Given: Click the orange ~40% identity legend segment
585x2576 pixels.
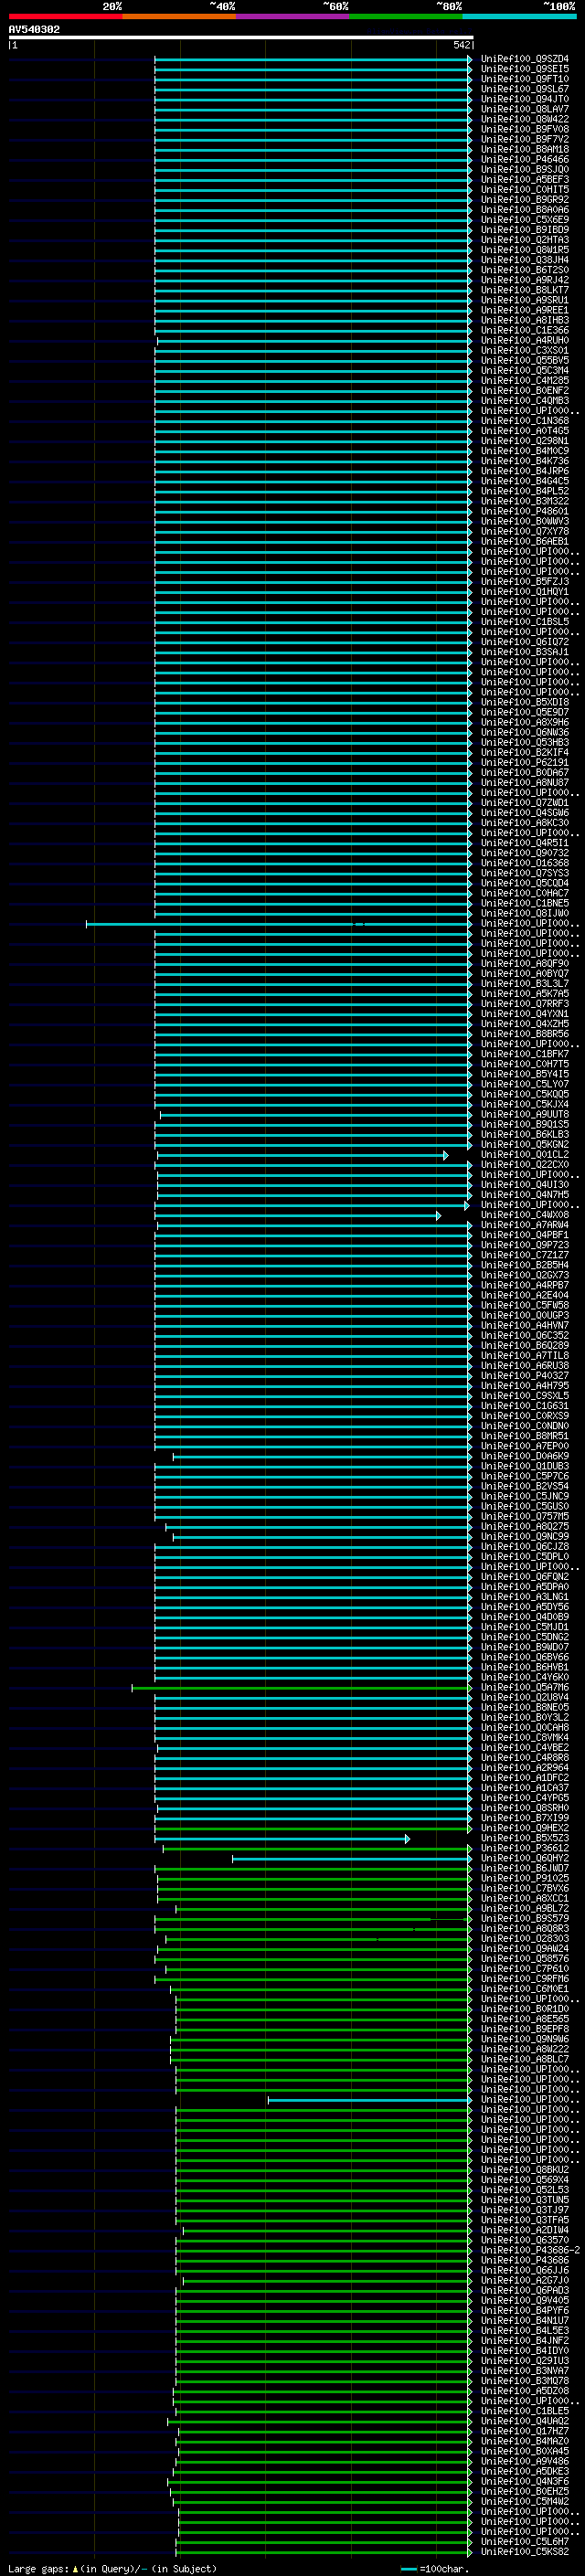Looking at the screenshot, I should [x=179, y=16].
